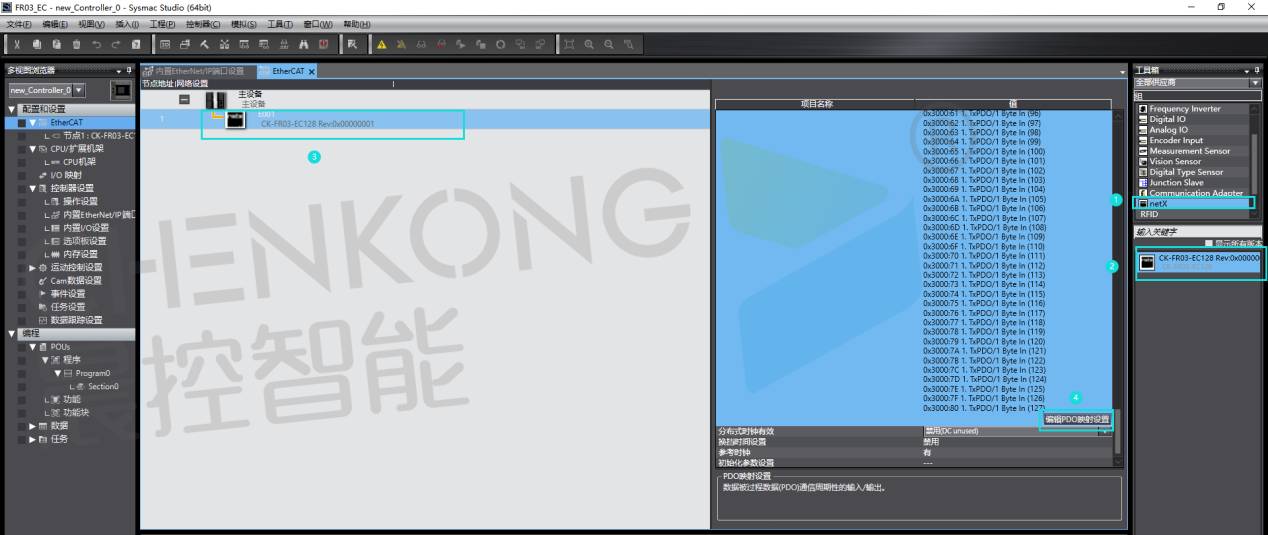Screen dimensions: 1268x535
Task: Select the CK-FR03-EC128 slave device icon
Action: pos(235,120)
